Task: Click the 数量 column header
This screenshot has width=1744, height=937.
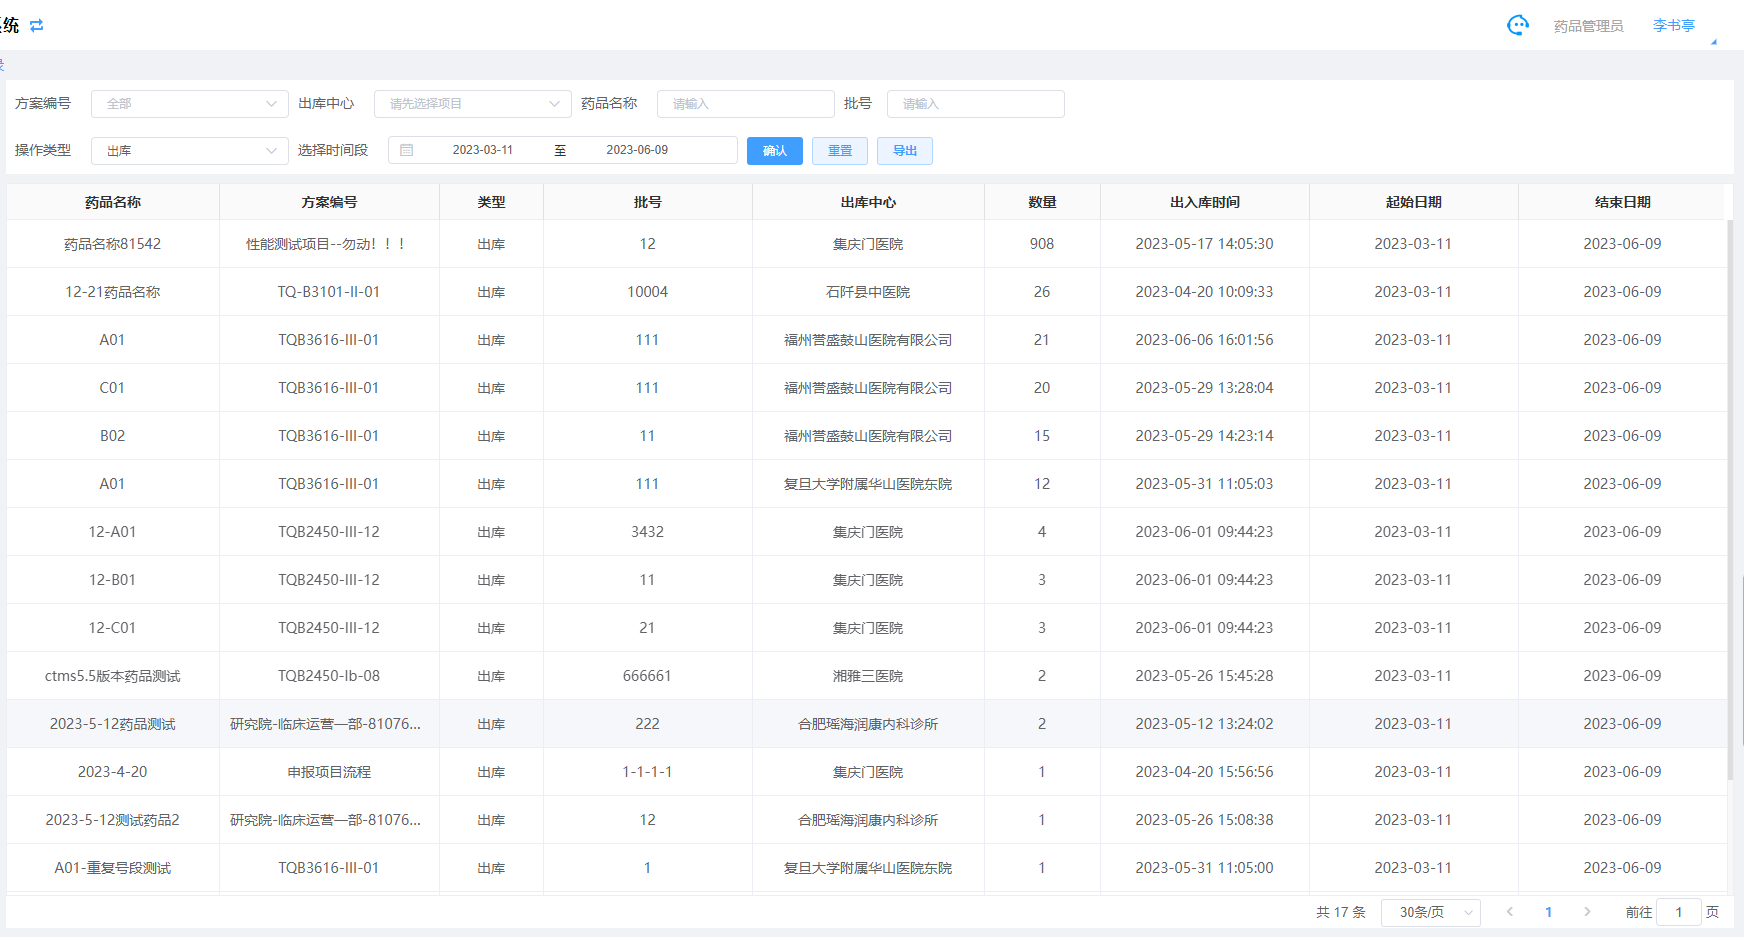Action: (1042, 202)
